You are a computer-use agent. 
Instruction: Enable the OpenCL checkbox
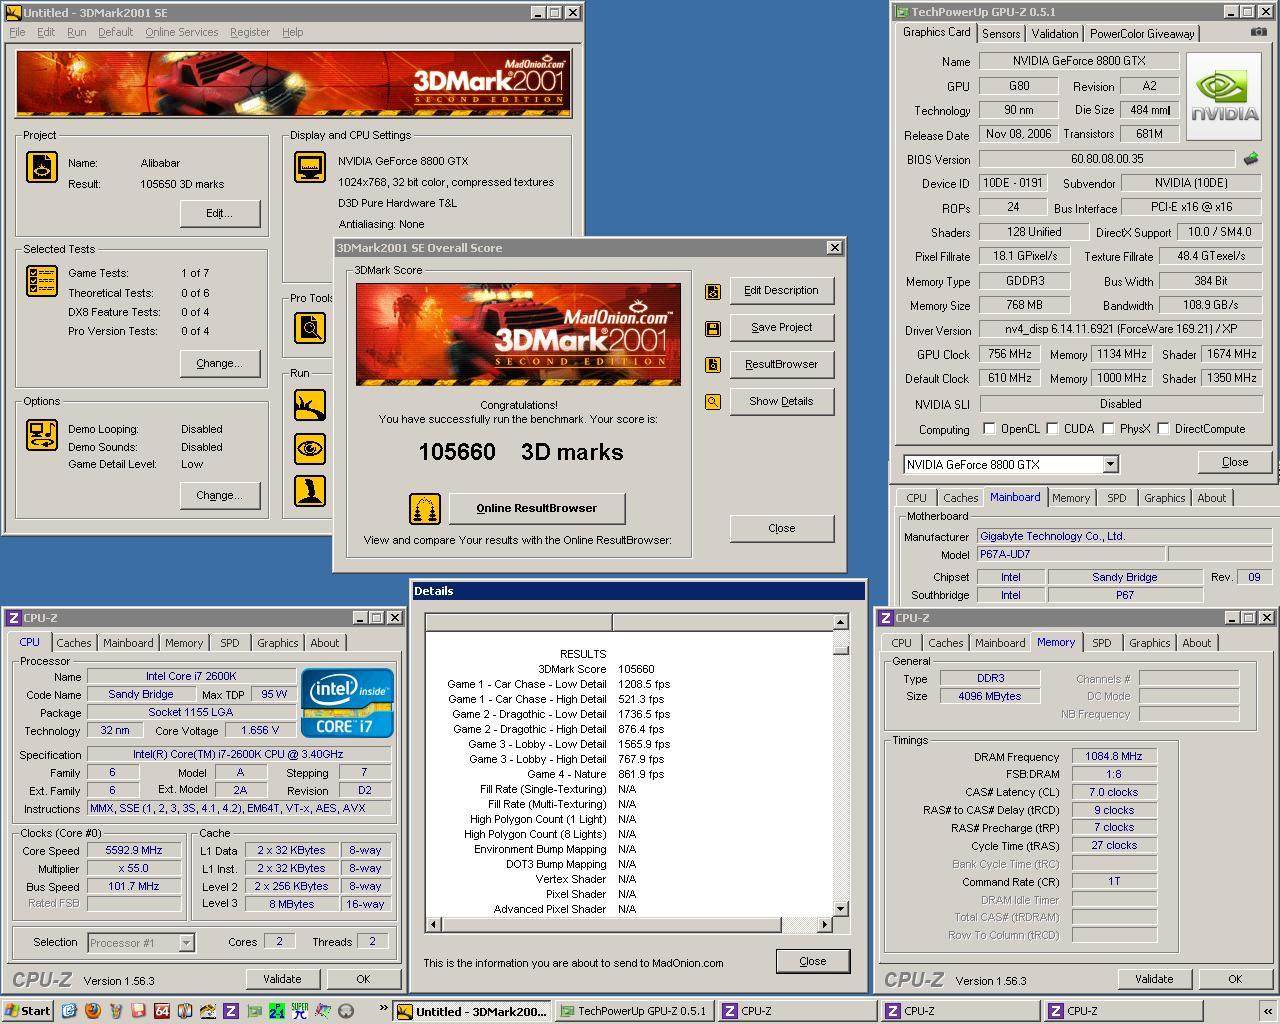[x=989, y=429]
